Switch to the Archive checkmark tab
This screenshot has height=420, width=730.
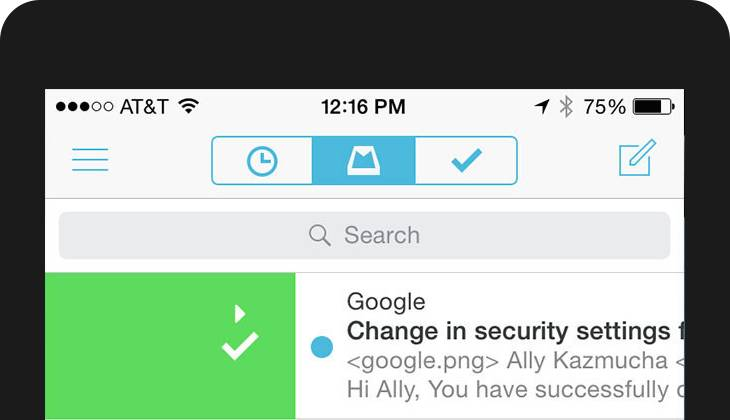[466, 161]
